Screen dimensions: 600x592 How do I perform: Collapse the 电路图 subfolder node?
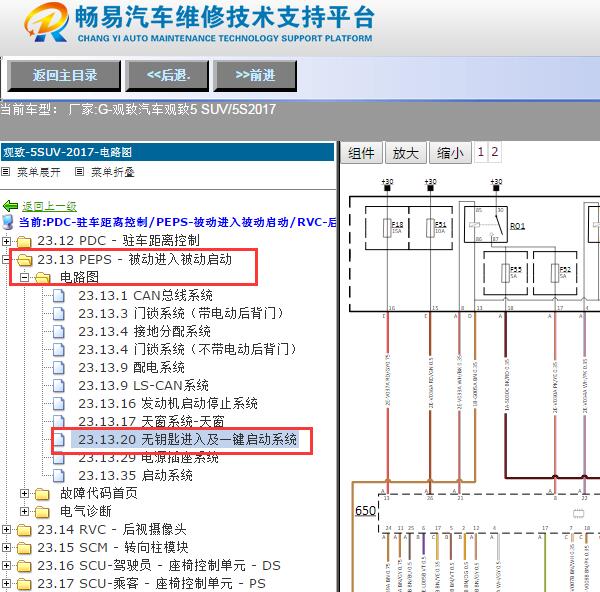pos(24,277)
